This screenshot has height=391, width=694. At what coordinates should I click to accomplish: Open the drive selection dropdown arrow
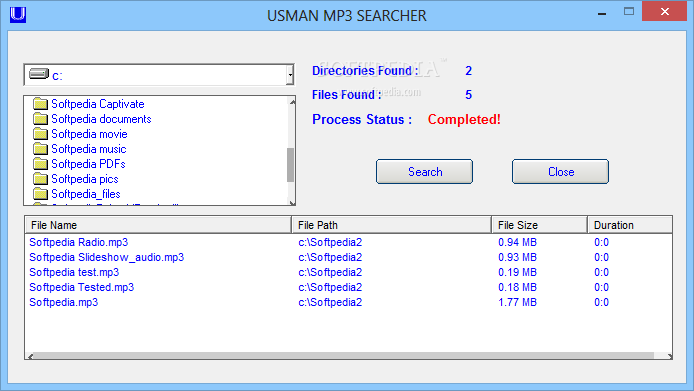tap(290, 75)
